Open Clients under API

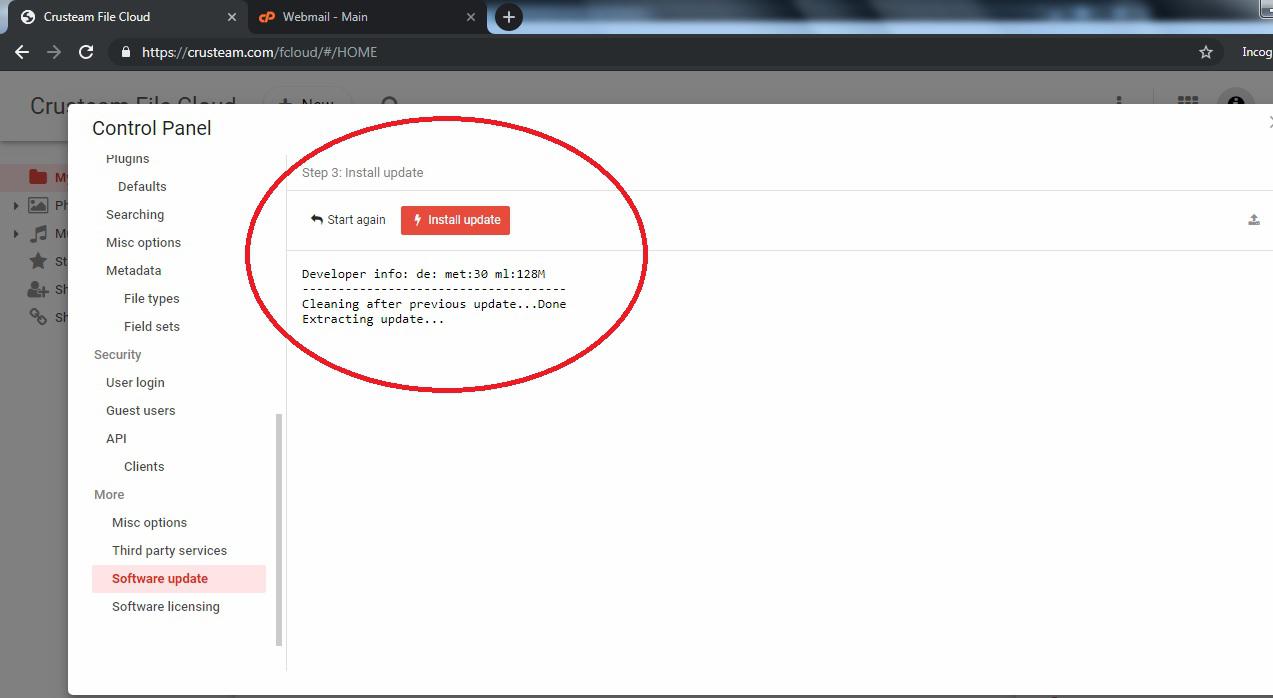point(144,466)
